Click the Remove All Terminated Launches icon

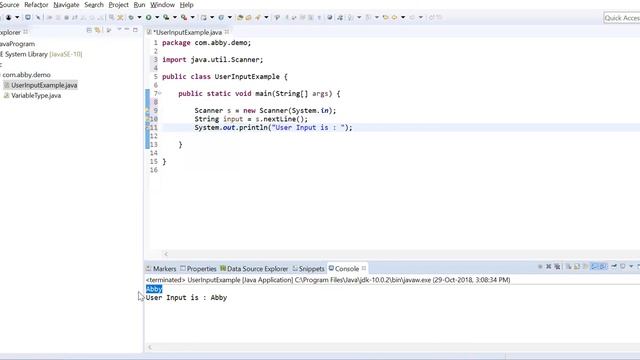tap(557, 267)
